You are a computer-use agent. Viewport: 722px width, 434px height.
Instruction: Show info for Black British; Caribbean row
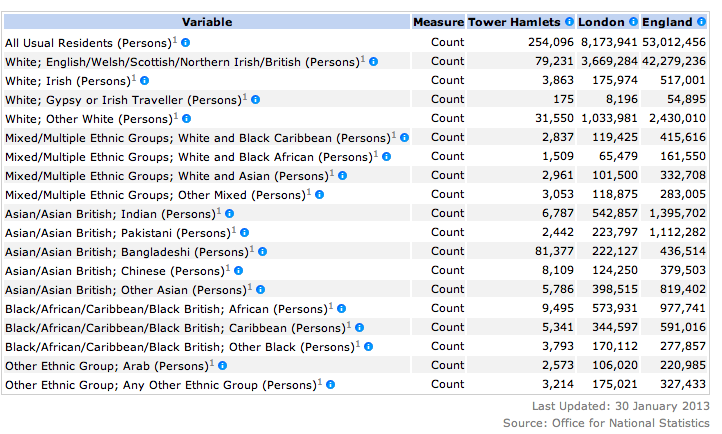coord(359,327)
